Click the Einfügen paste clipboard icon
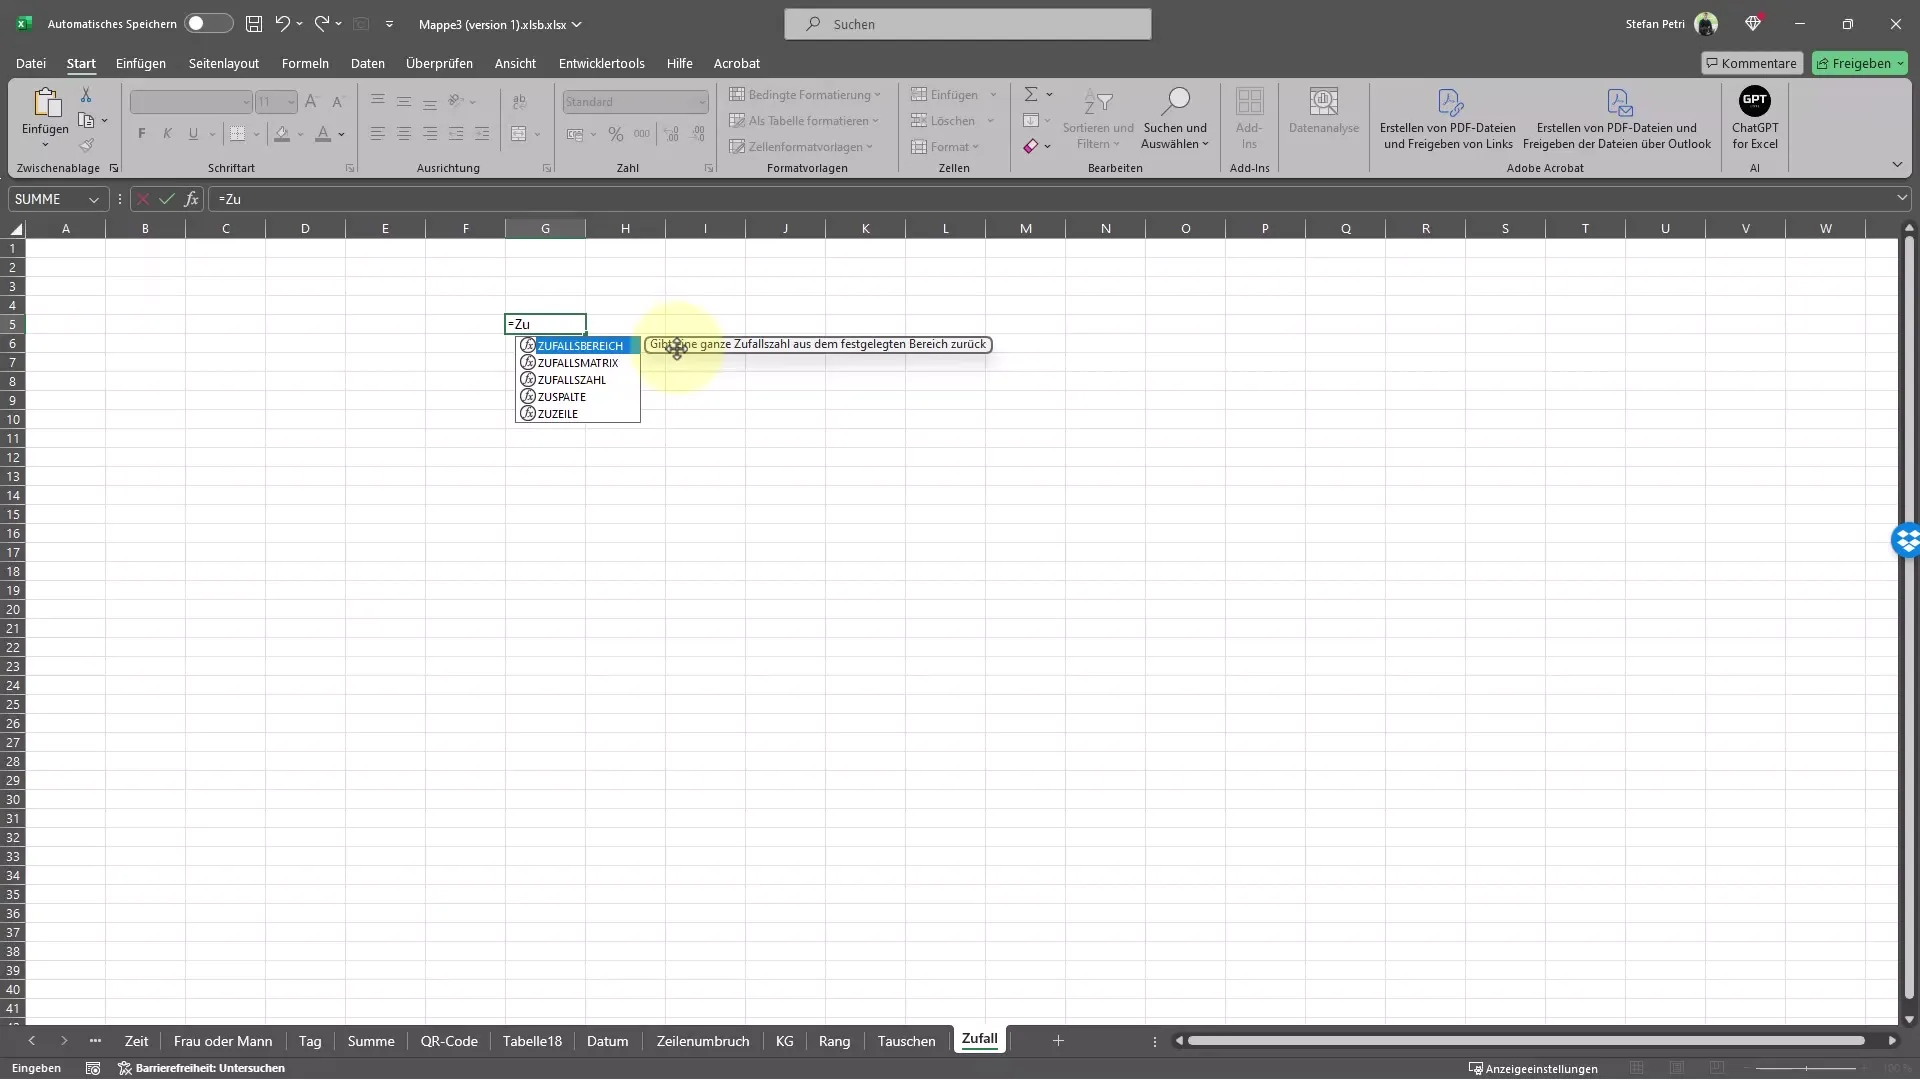This screenshot has width=1920, height=1080. [46, 102]
